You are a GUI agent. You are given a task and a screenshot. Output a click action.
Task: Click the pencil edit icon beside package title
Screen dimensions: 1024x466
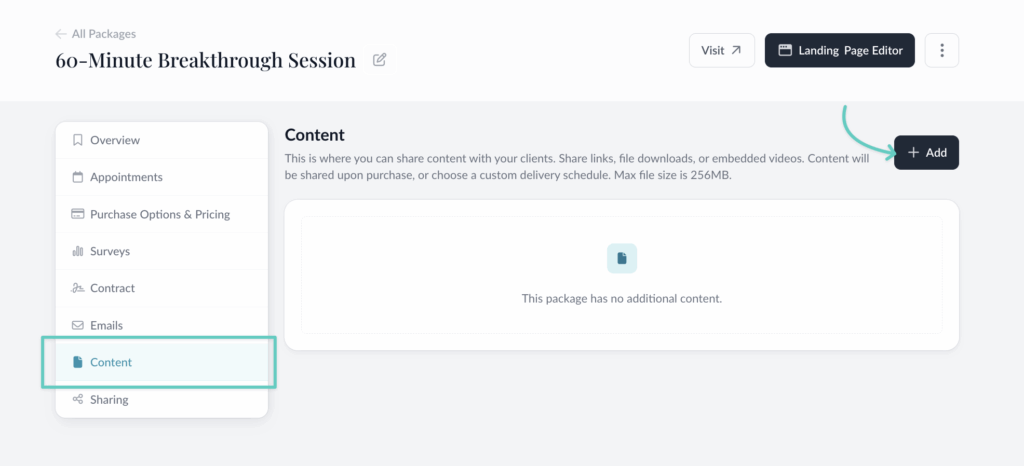point(380,60)
